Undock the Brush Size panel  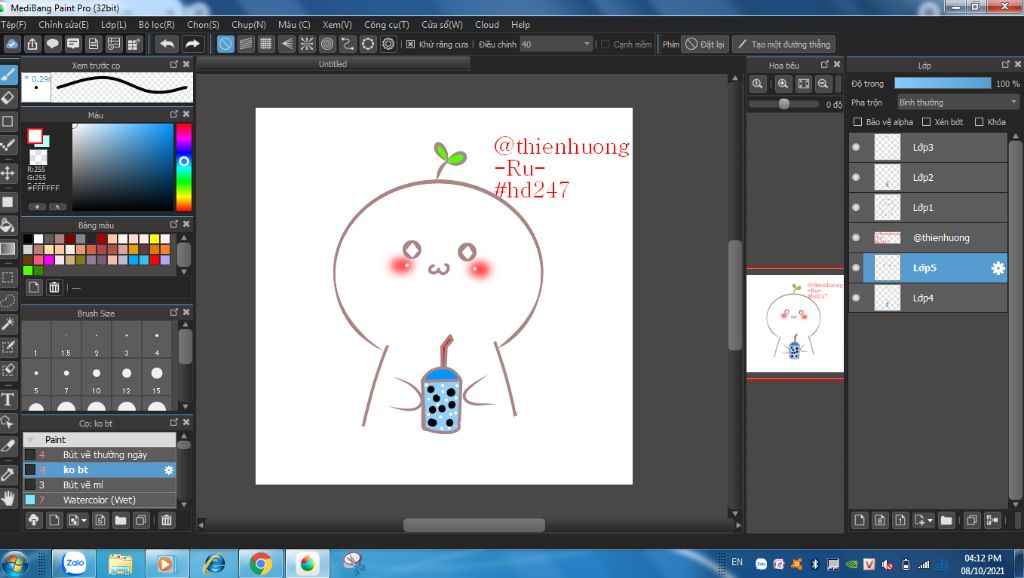(x=174, y=313)
